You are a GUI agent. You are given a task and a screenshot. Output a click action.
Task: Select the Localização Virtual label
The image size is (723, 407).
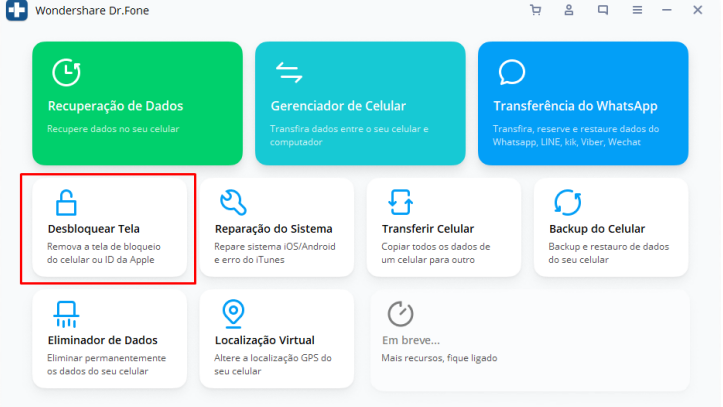265,340
